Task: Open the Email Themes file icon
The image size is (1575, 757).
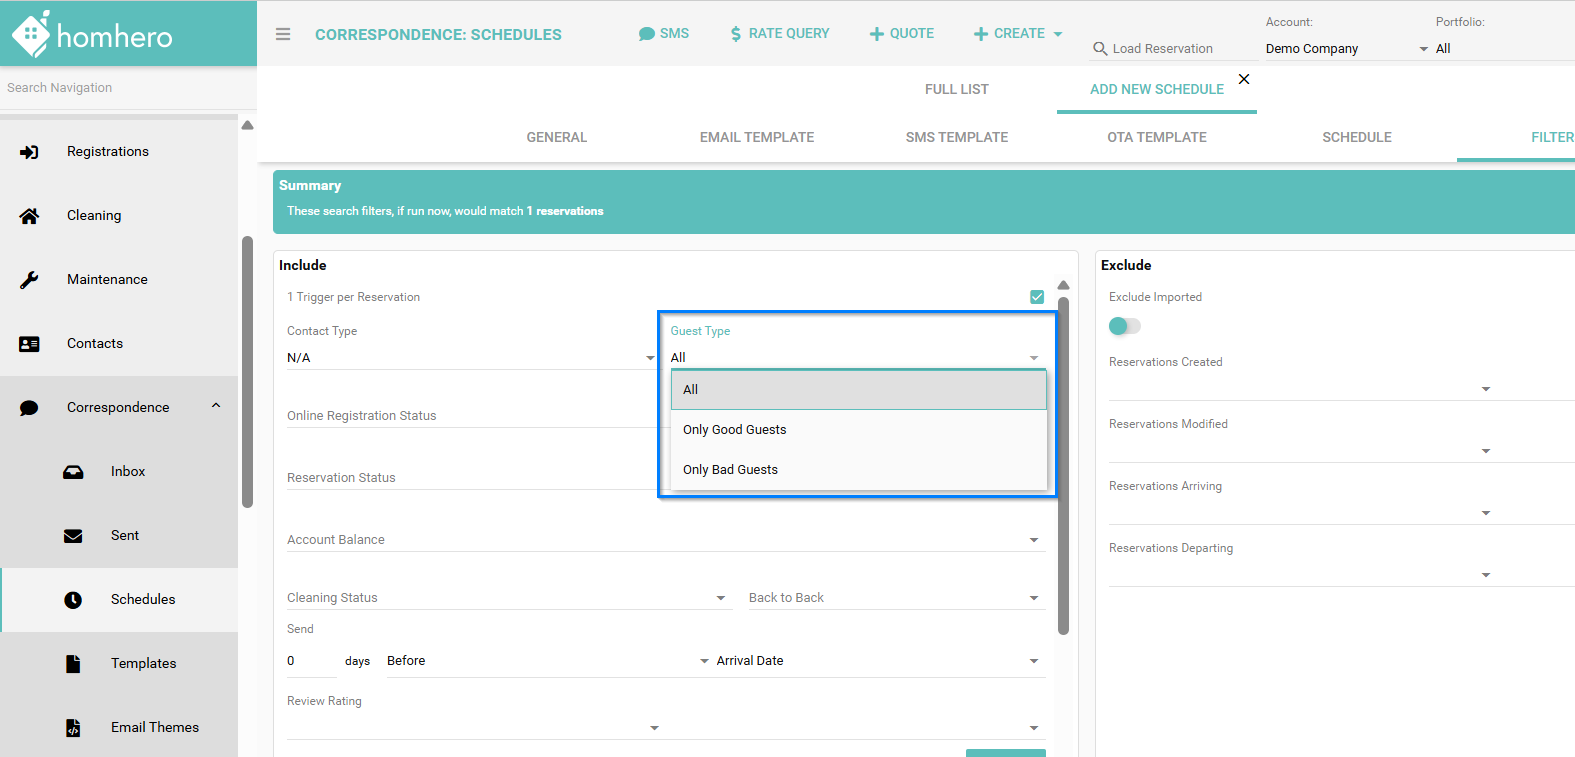Action: point(73,728)
